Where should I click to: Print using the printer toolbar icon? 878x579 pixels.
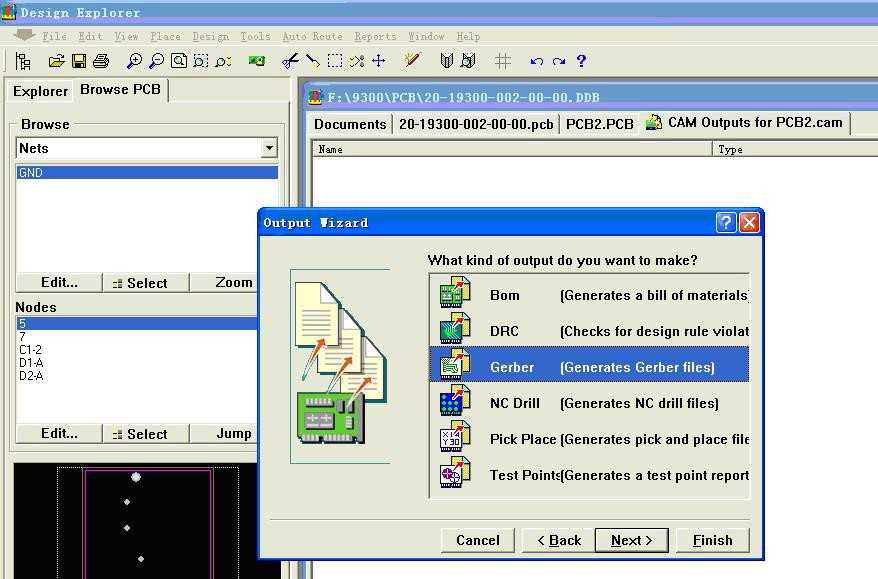coord(101,61)
